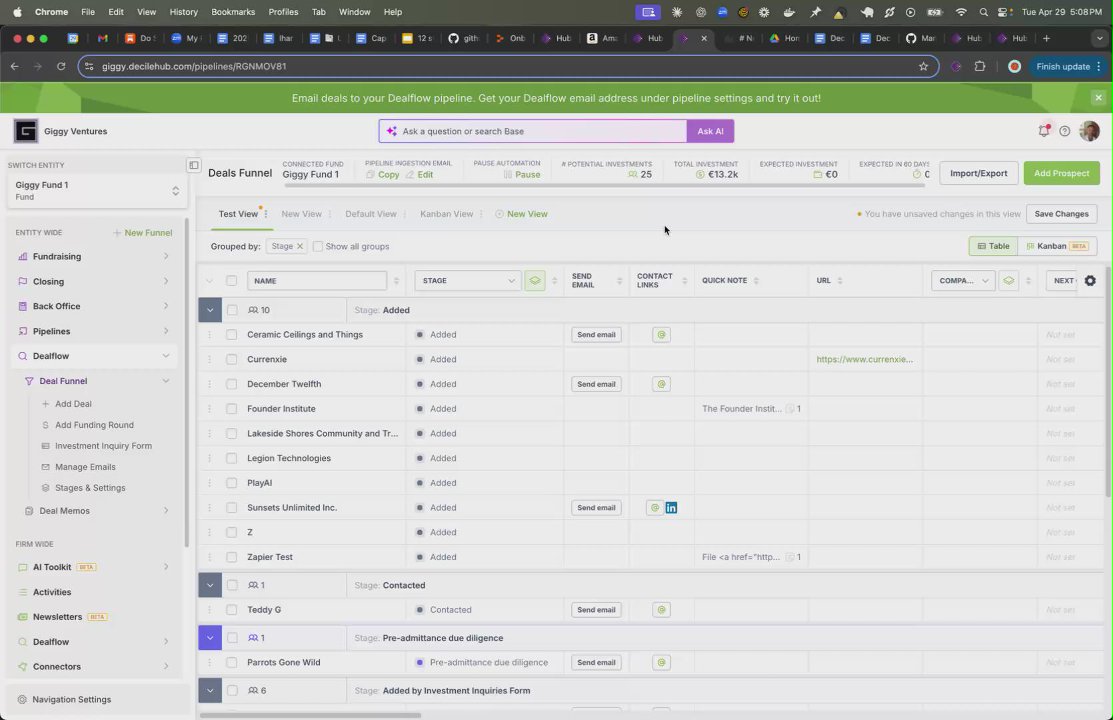Viewport: 1113px width, 720px height.
Task: Open the Bookmarks menu in menu bar
Action: coord(233,12)
